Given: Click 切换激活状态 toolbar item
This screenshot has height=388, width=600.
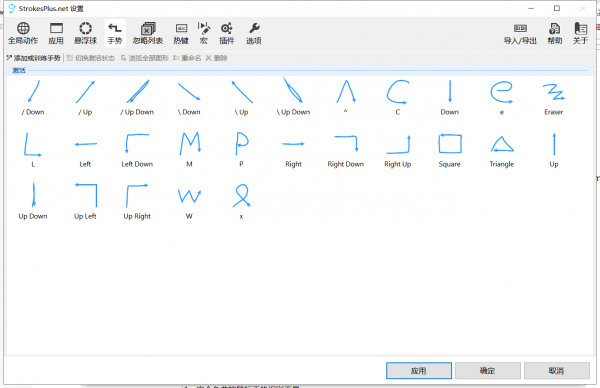Looking at the screenshot, I should 91,58.
